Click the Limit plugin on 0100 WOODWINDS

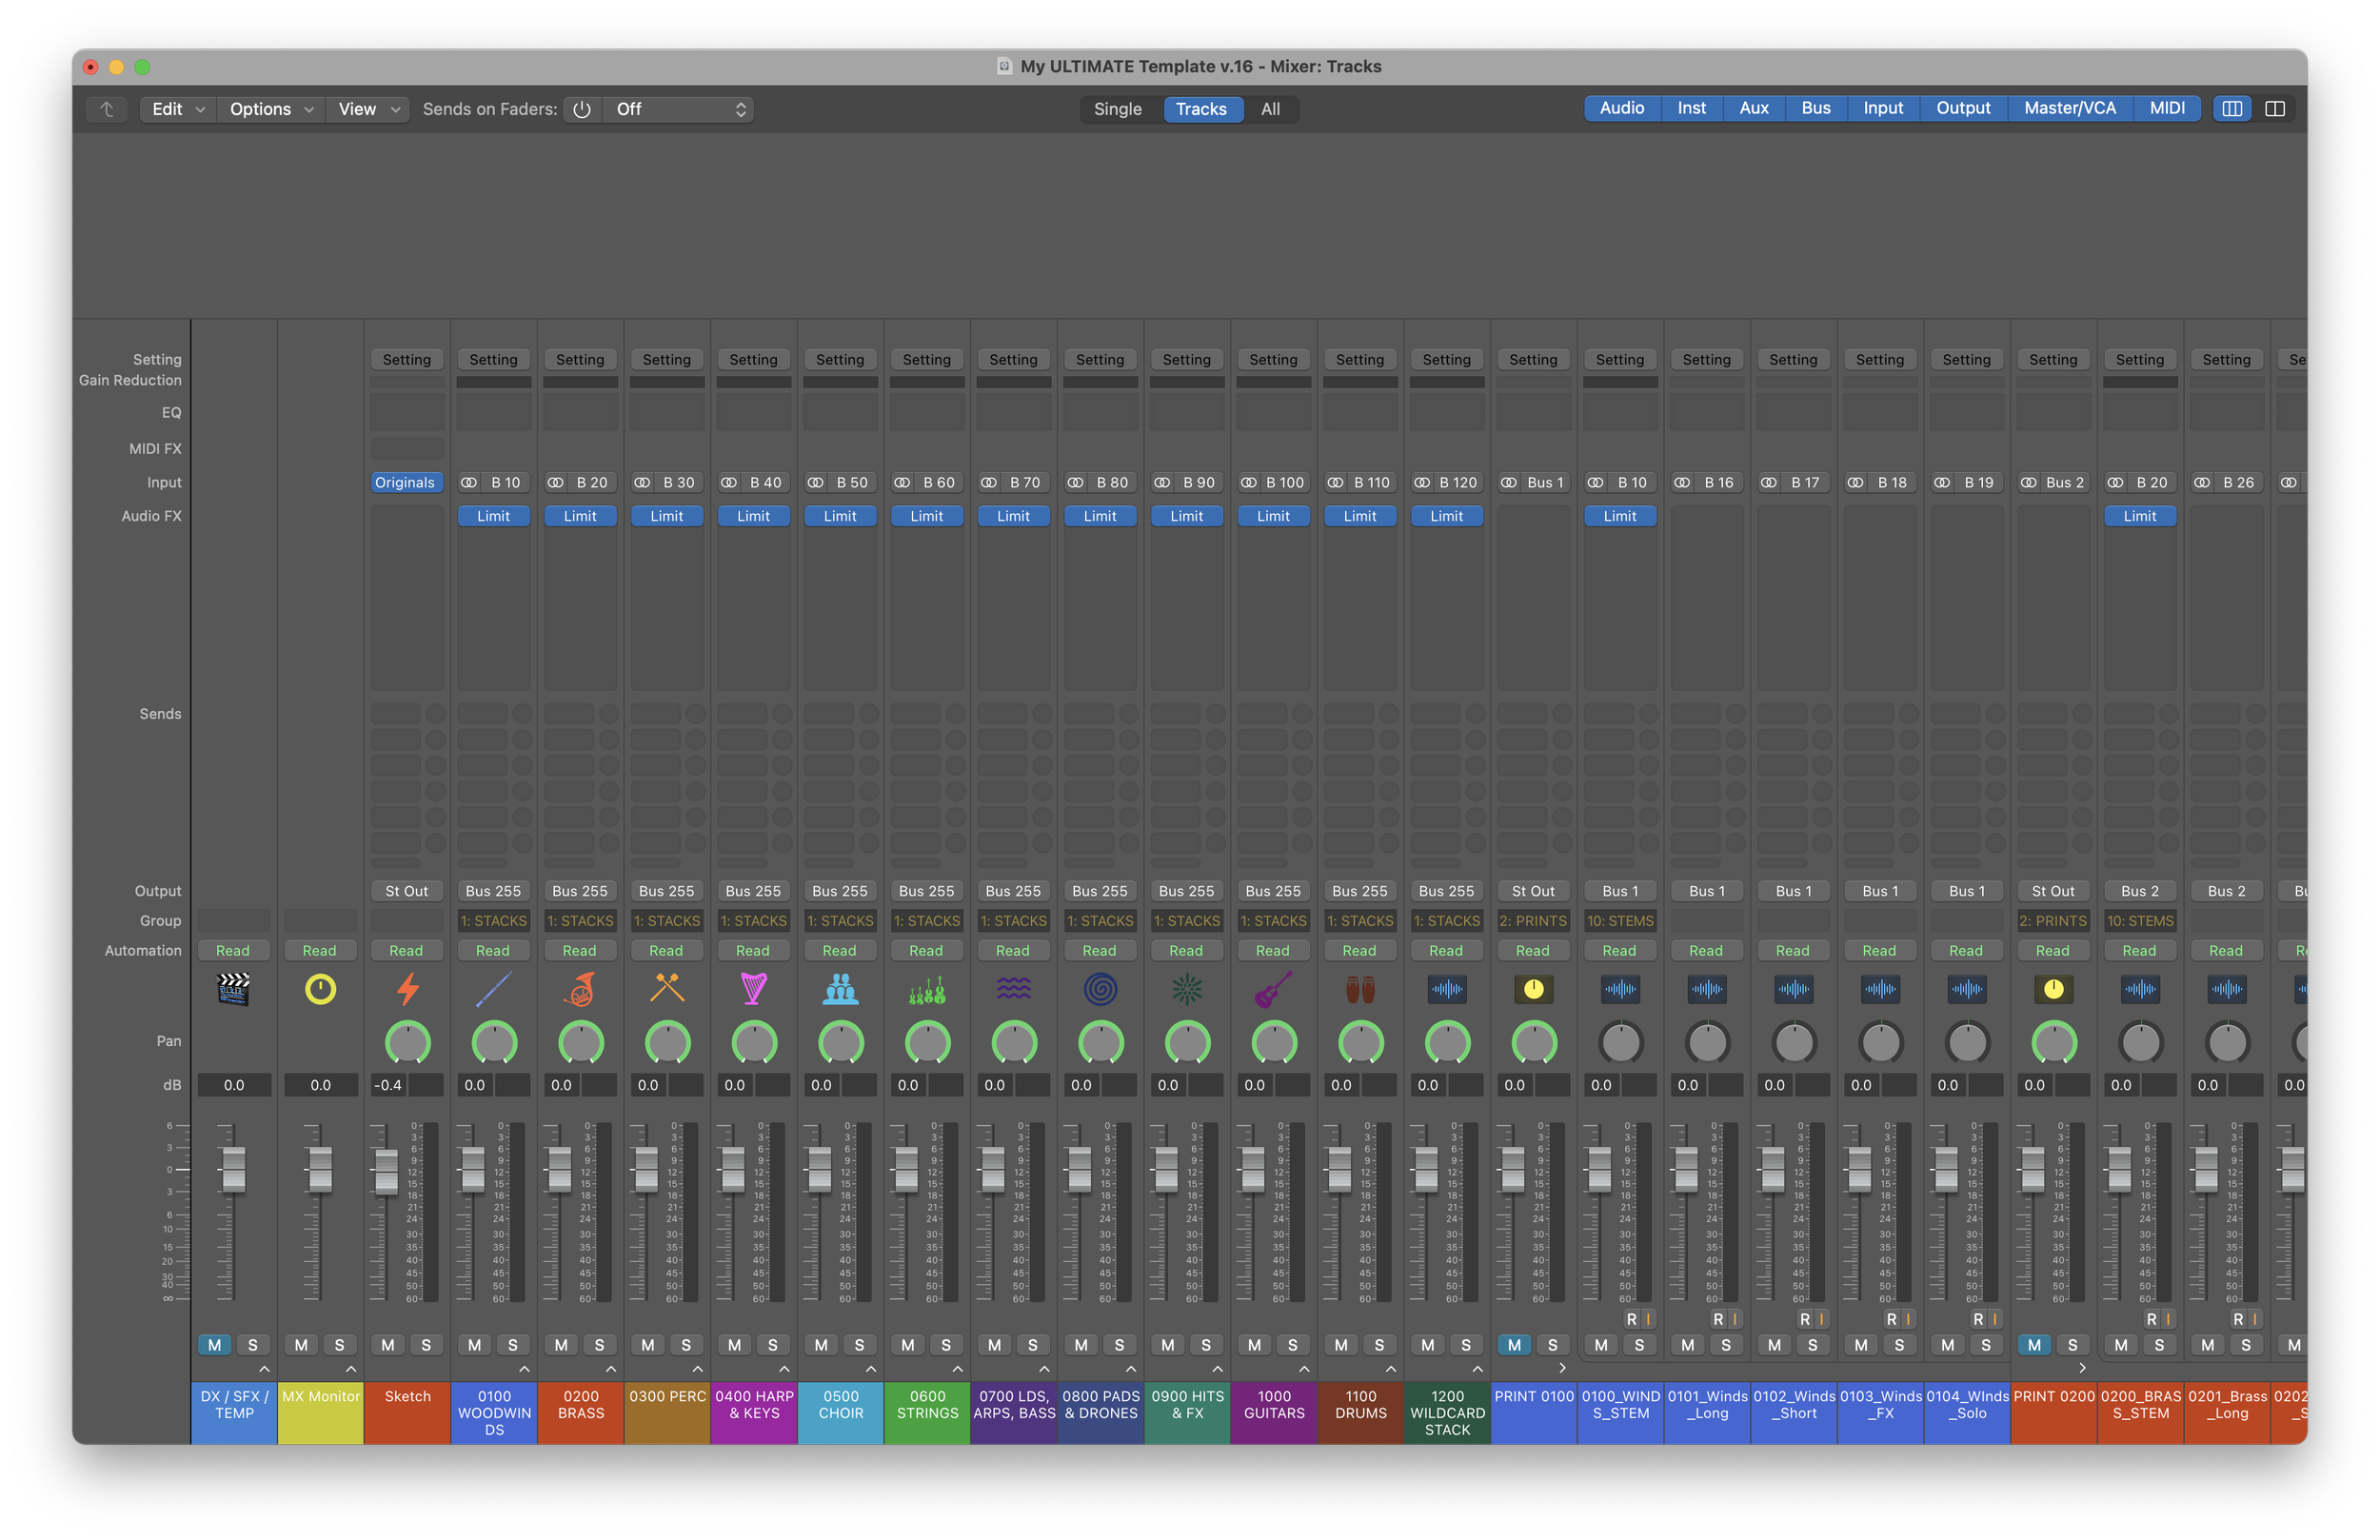(493, 516)
